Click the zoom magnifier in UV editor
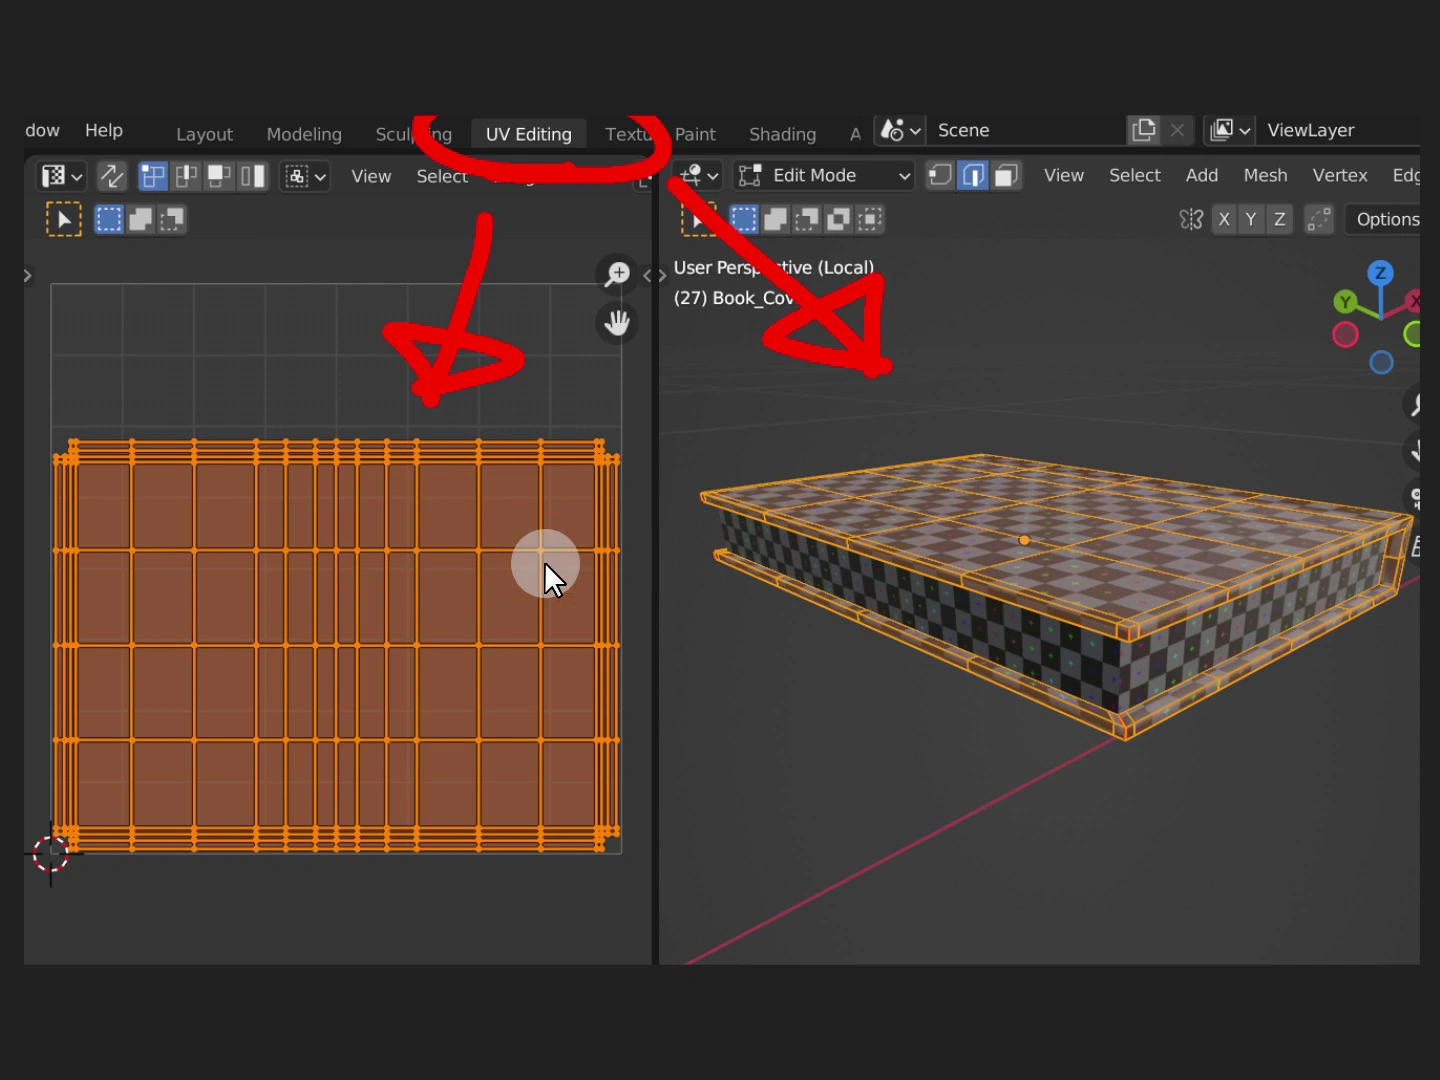 point(617,274)
